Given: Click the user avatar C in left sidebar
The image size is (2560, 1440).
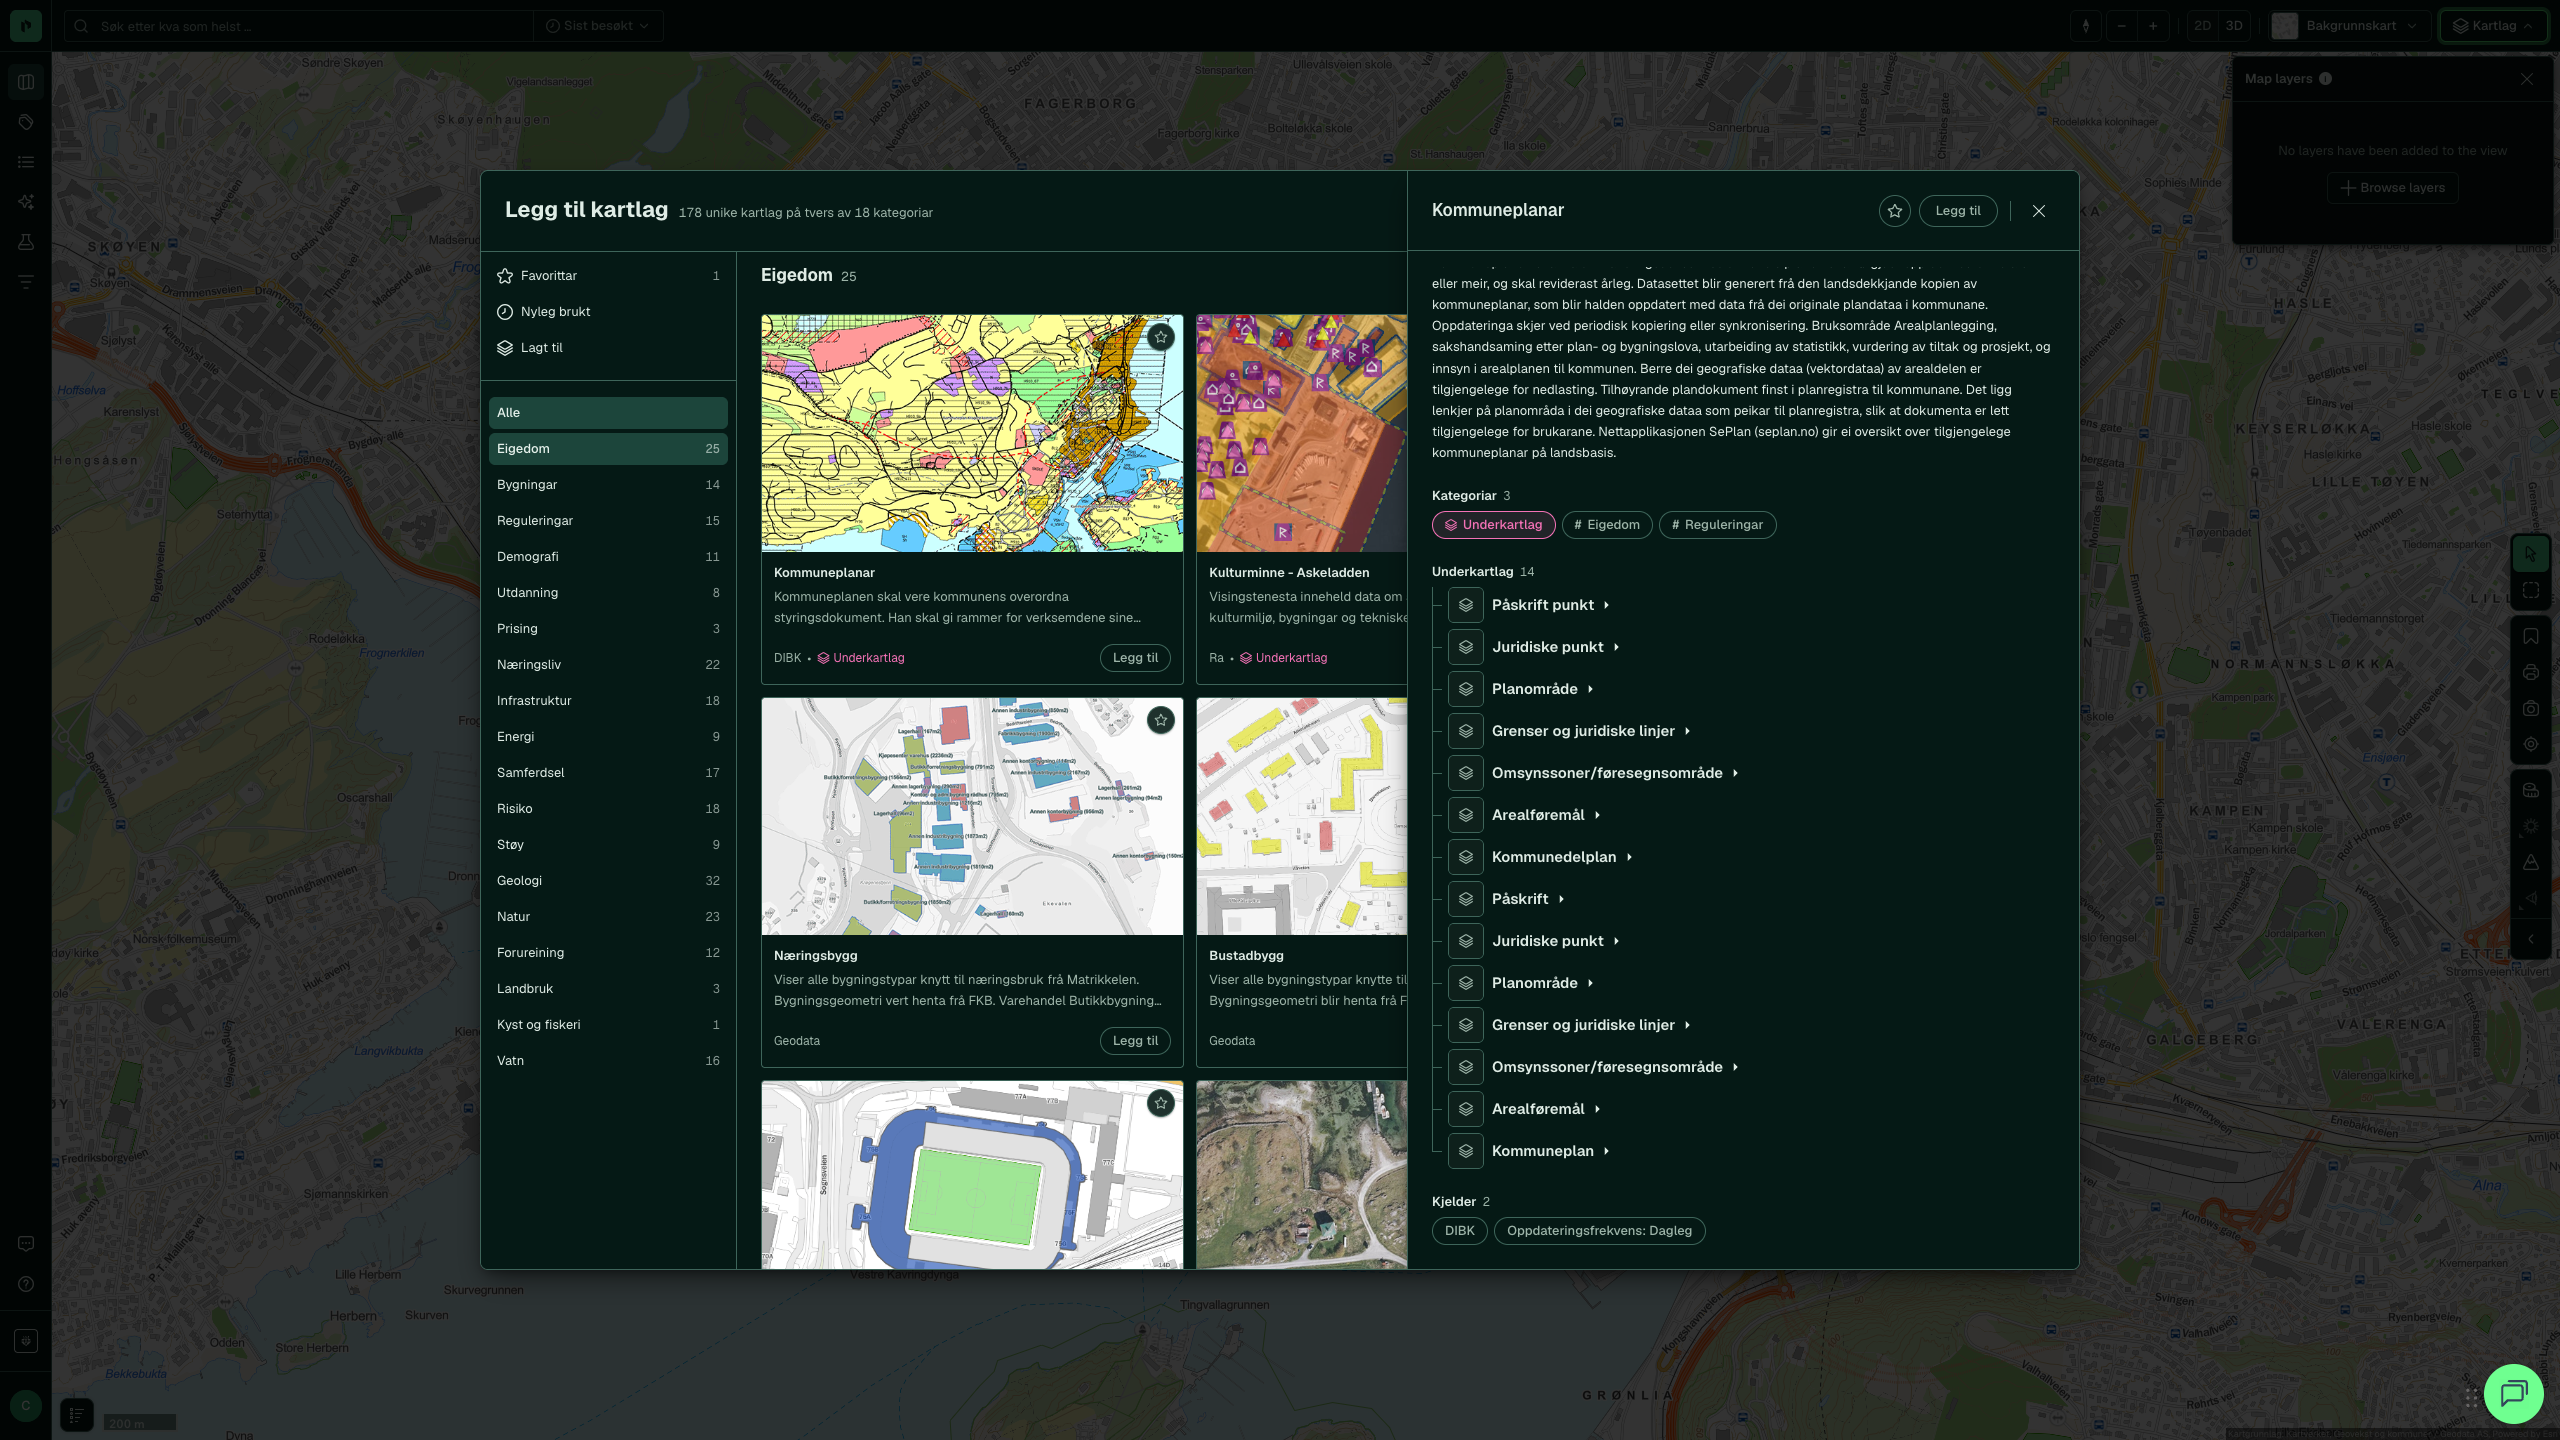Looking at the screenshot, I should click(26, 1406).
